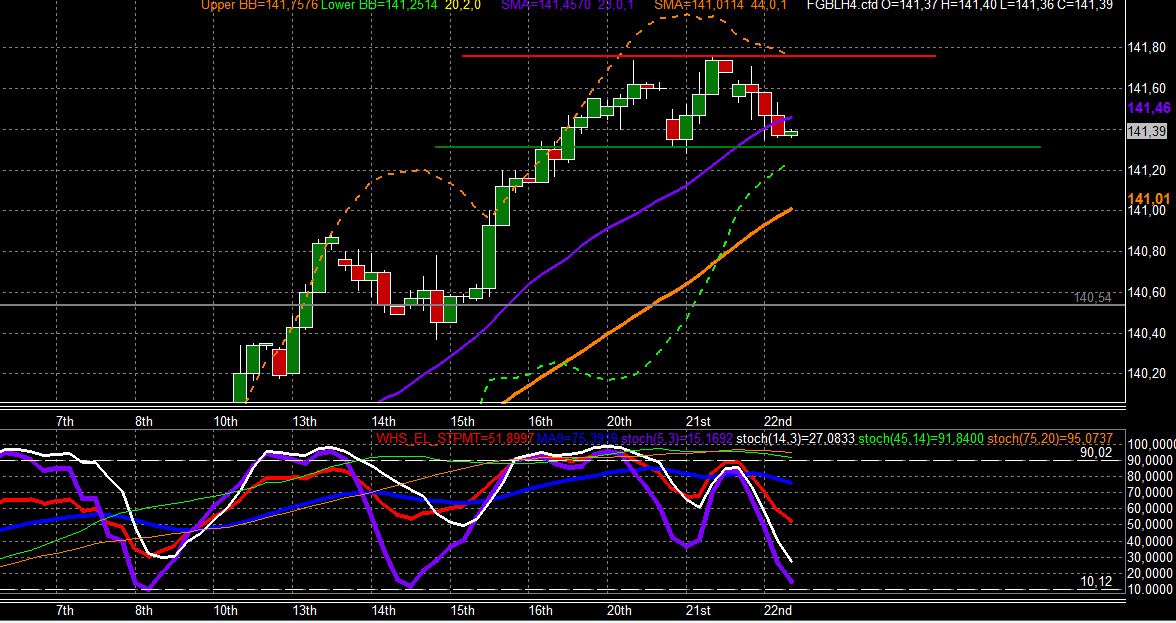Viewport: 1176px width, 623px height.
Task: Click the '141,20' price axis label
Action: pyautogui.click(x=1147, y=170)
